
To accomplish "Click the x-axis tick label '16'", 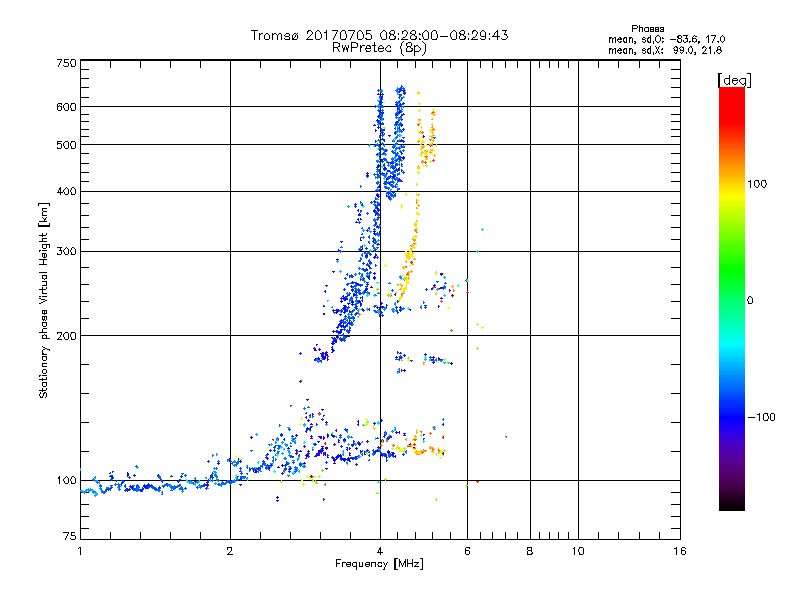I will point(680,551).
